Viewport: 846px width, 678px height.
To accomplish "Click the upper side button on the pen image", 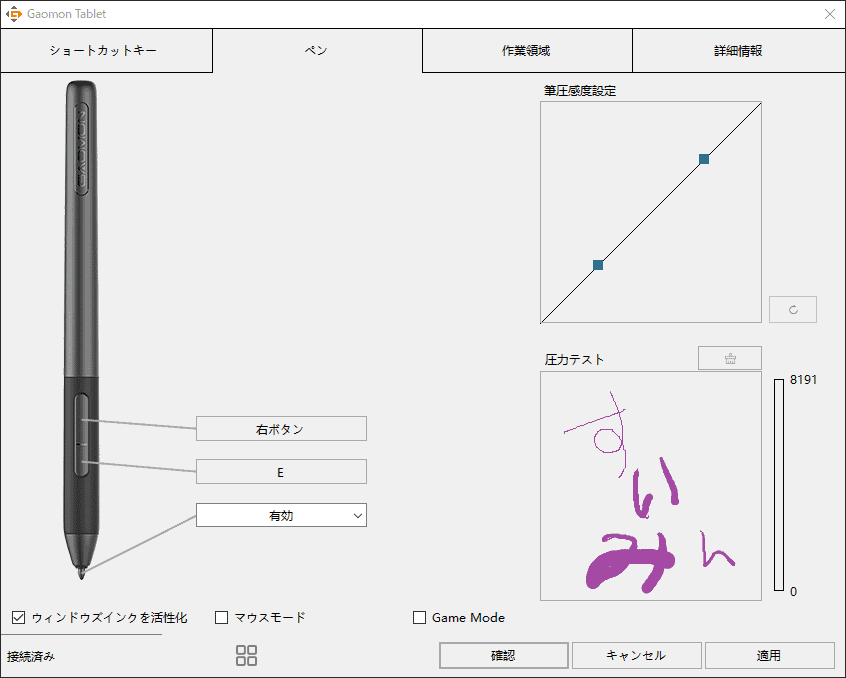I will (x=81, y=419).
